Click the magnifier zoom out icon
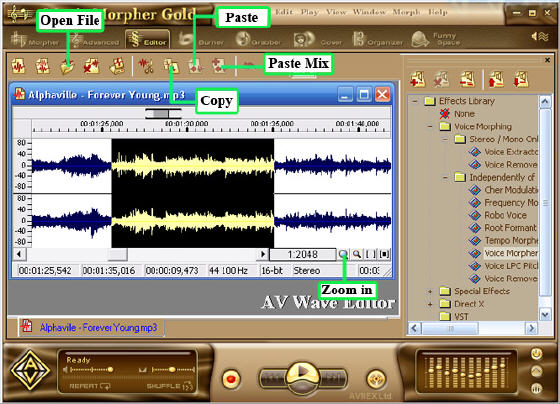Screen dimensions: 560x404 coord(356,254)
